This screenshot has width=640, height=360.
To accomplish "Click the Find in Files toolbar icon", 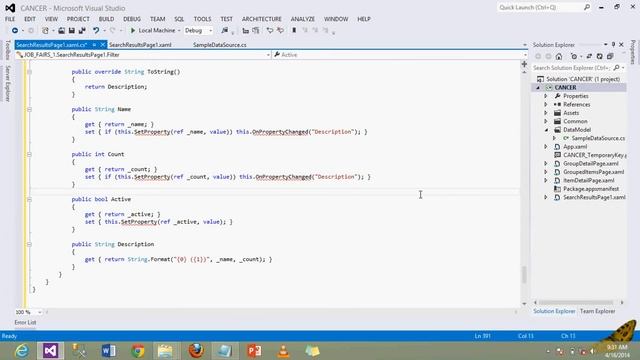I will [x=224, y=31].
